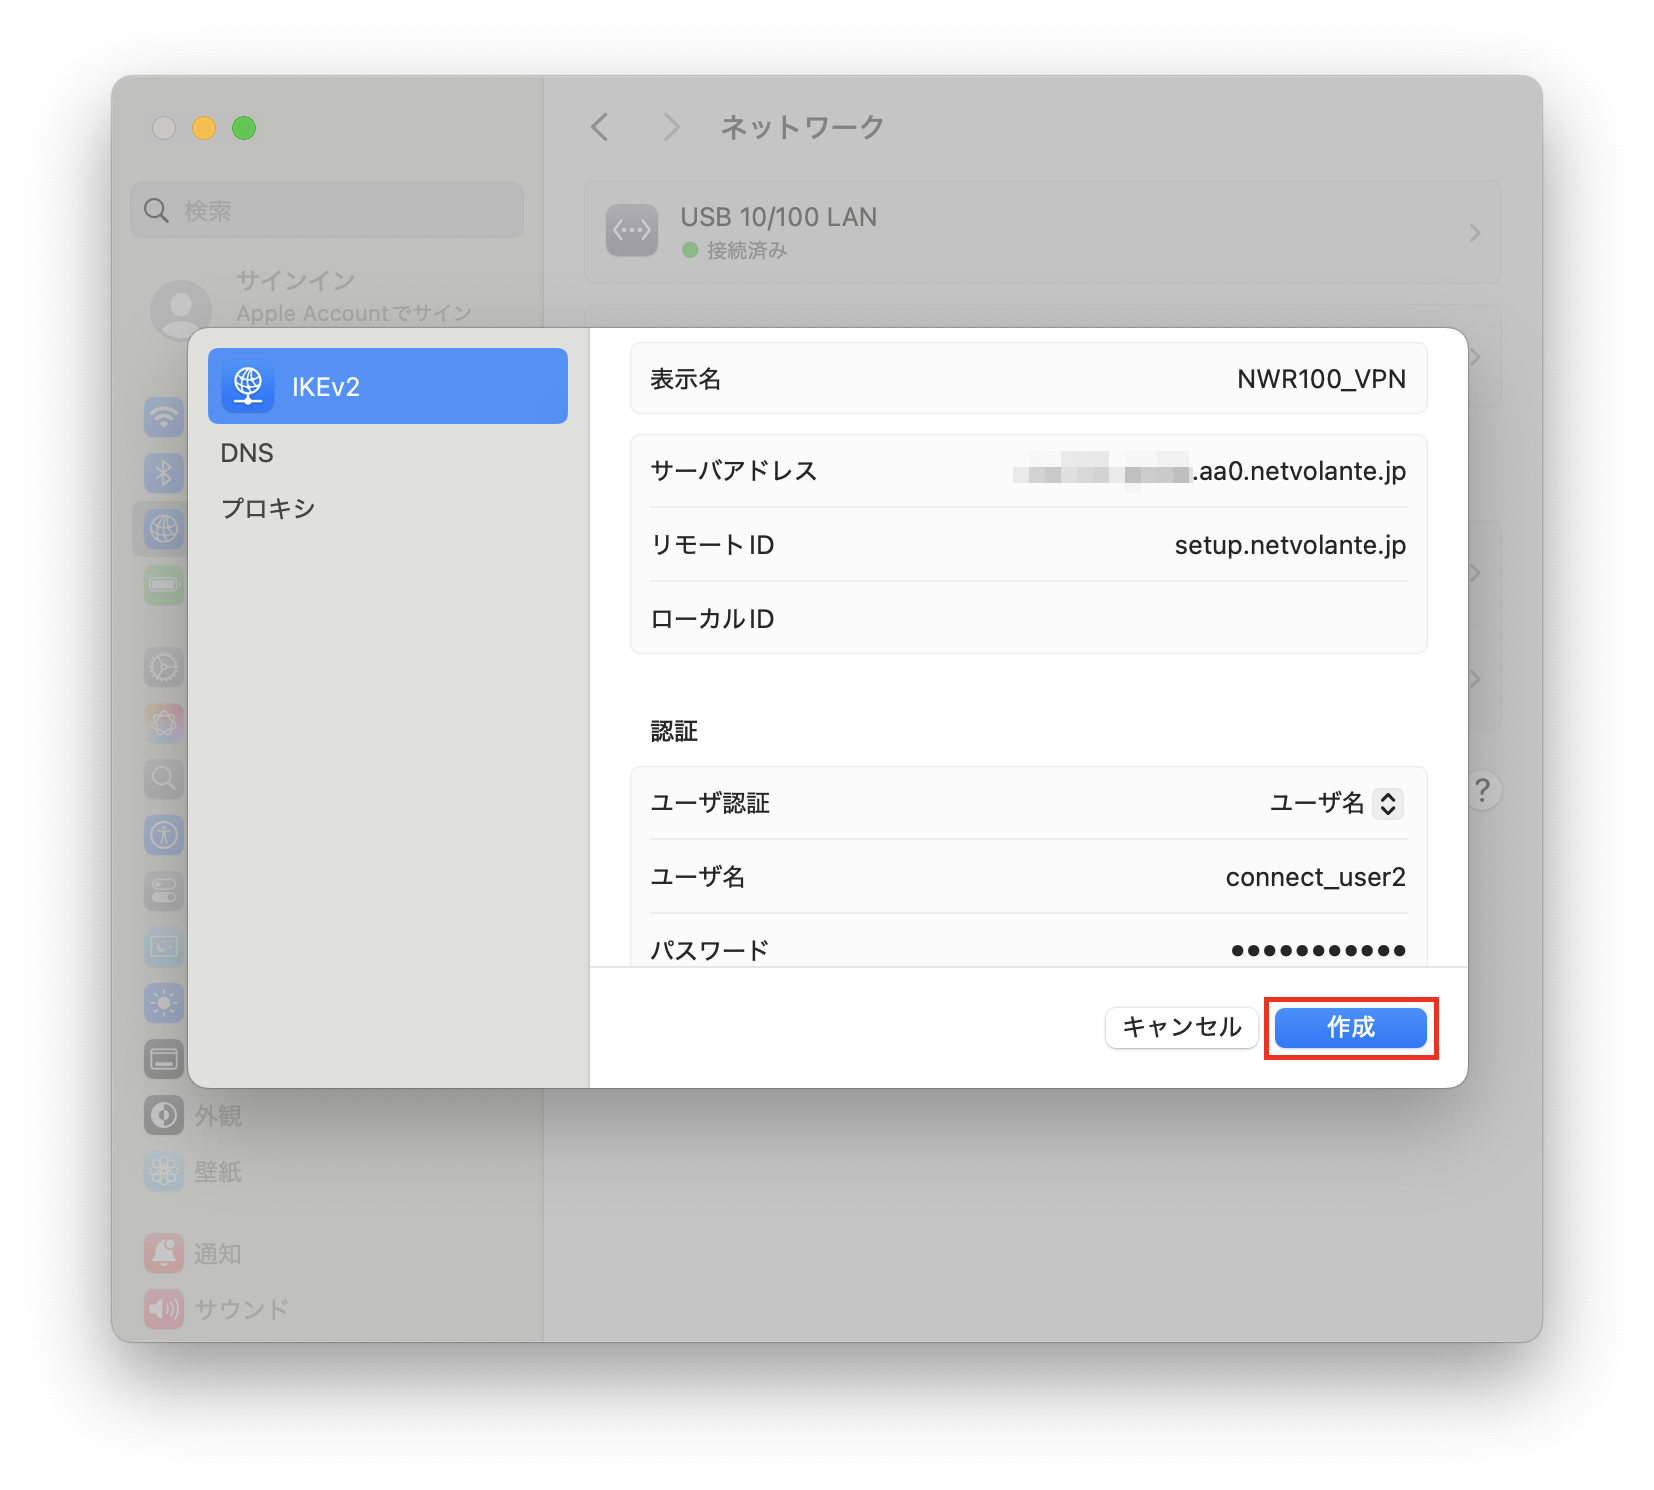Select the IKEv2 globe icon
Viewport: 1654px width, 1490px height.
tap(249, 386)
